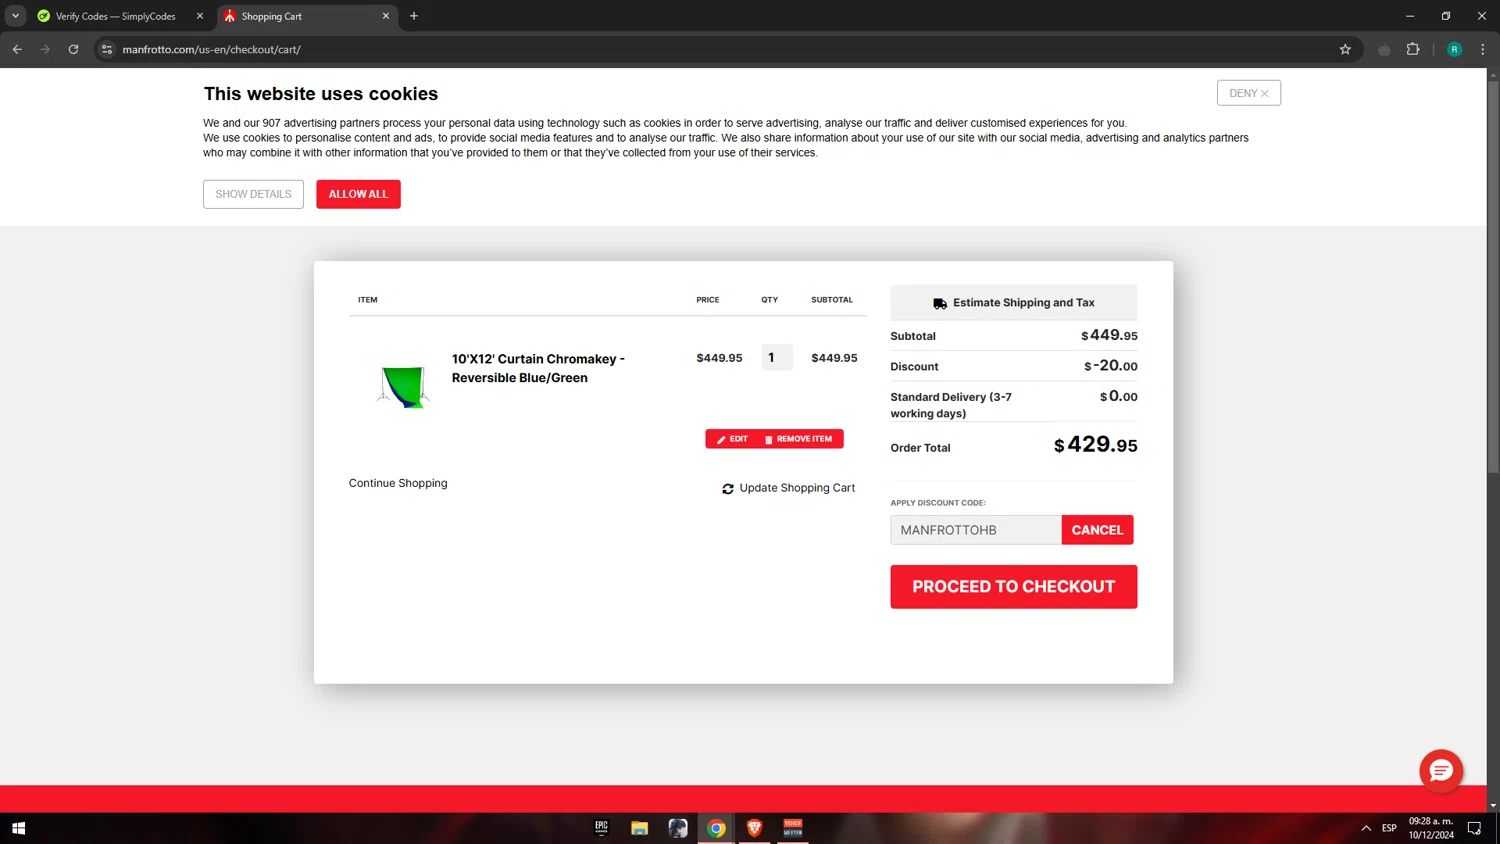Viewport: 1500px width, 844px height.
Task: Open the Windows notification center
Action: click(1474, 828)
